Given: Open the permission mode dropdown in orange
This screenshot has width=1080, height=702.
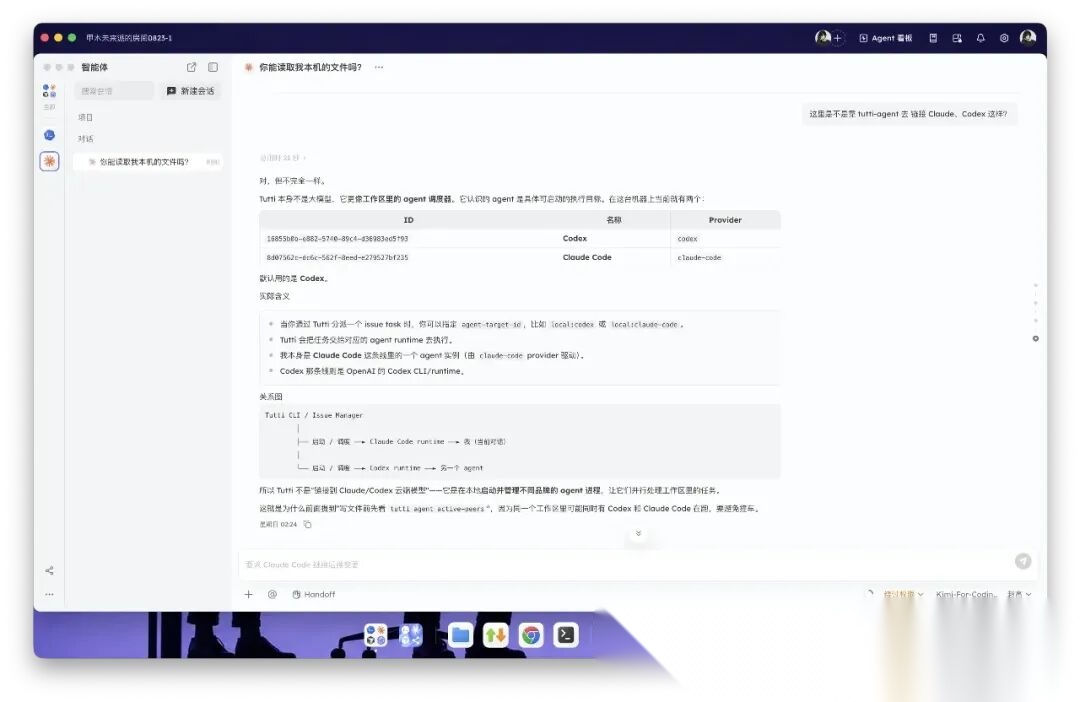Looking at the screenshot, I should click(903, 594).
